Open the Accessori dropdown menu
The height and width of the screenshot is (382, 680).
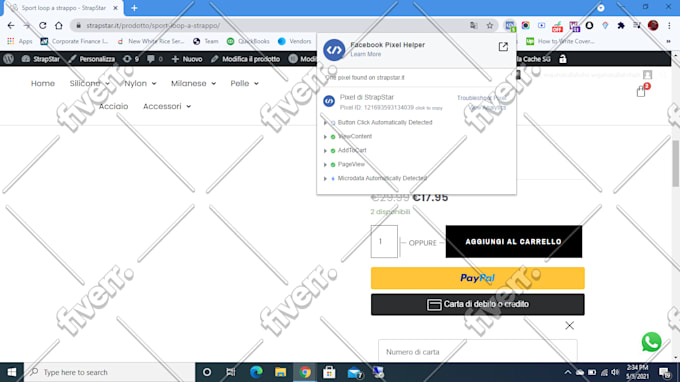[167, 106]
